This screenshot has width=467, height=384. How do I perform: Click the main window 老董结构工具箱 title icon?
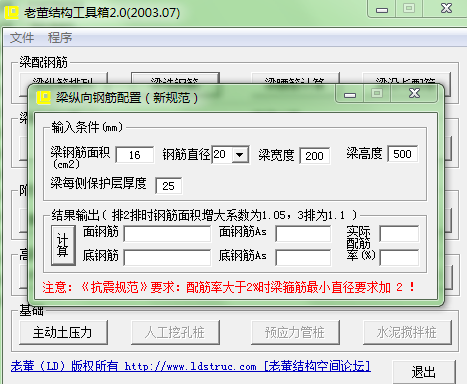pyautogui.click(x=11, y=12)
